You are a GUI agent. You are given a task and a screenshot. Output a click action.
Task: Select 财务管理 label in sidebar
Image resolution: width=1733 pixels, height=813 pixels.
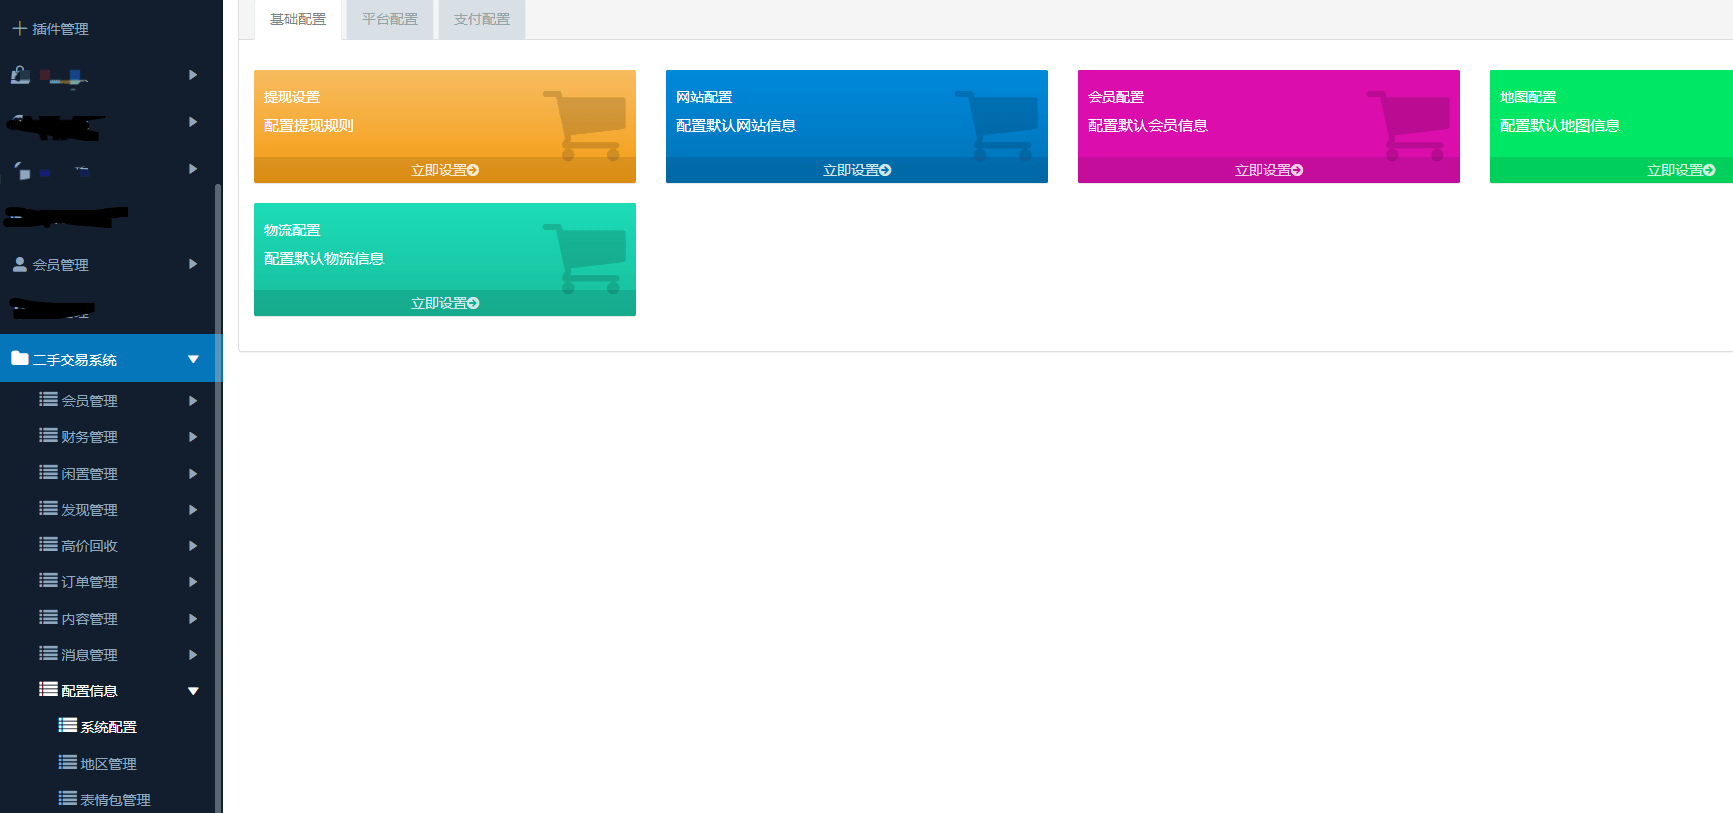click(x=89, y=437)
